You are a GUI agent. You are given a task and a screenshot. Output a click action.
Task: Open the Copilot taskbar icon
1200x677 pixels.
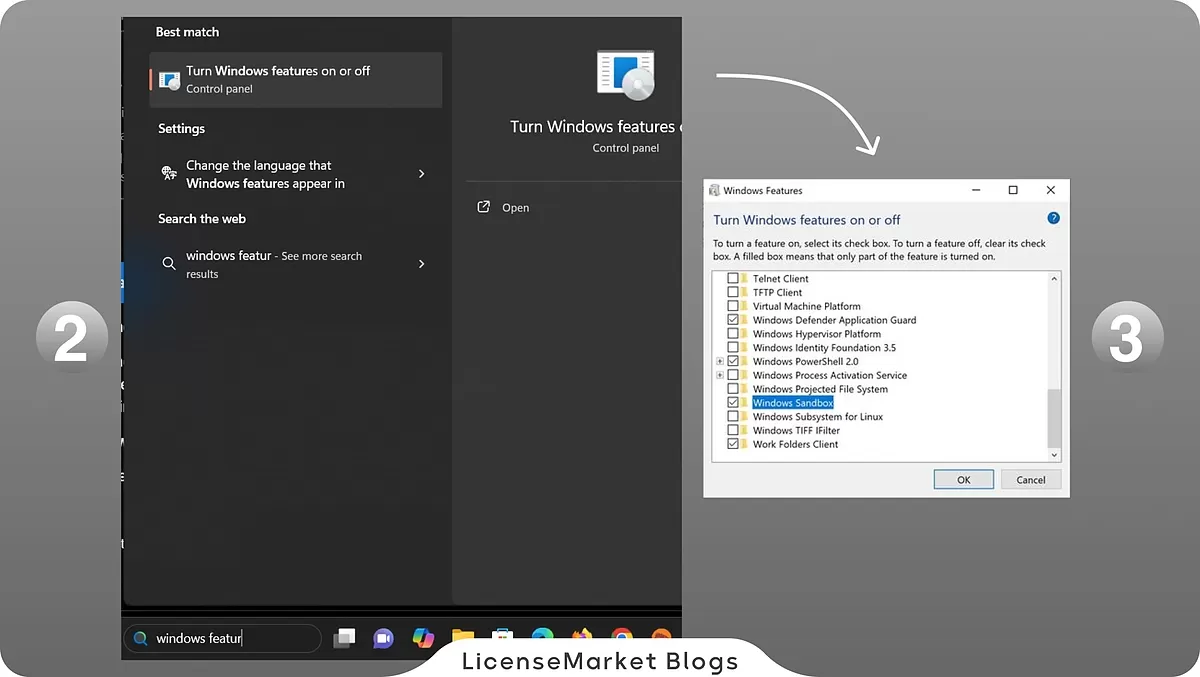click(x=423, y=638)
